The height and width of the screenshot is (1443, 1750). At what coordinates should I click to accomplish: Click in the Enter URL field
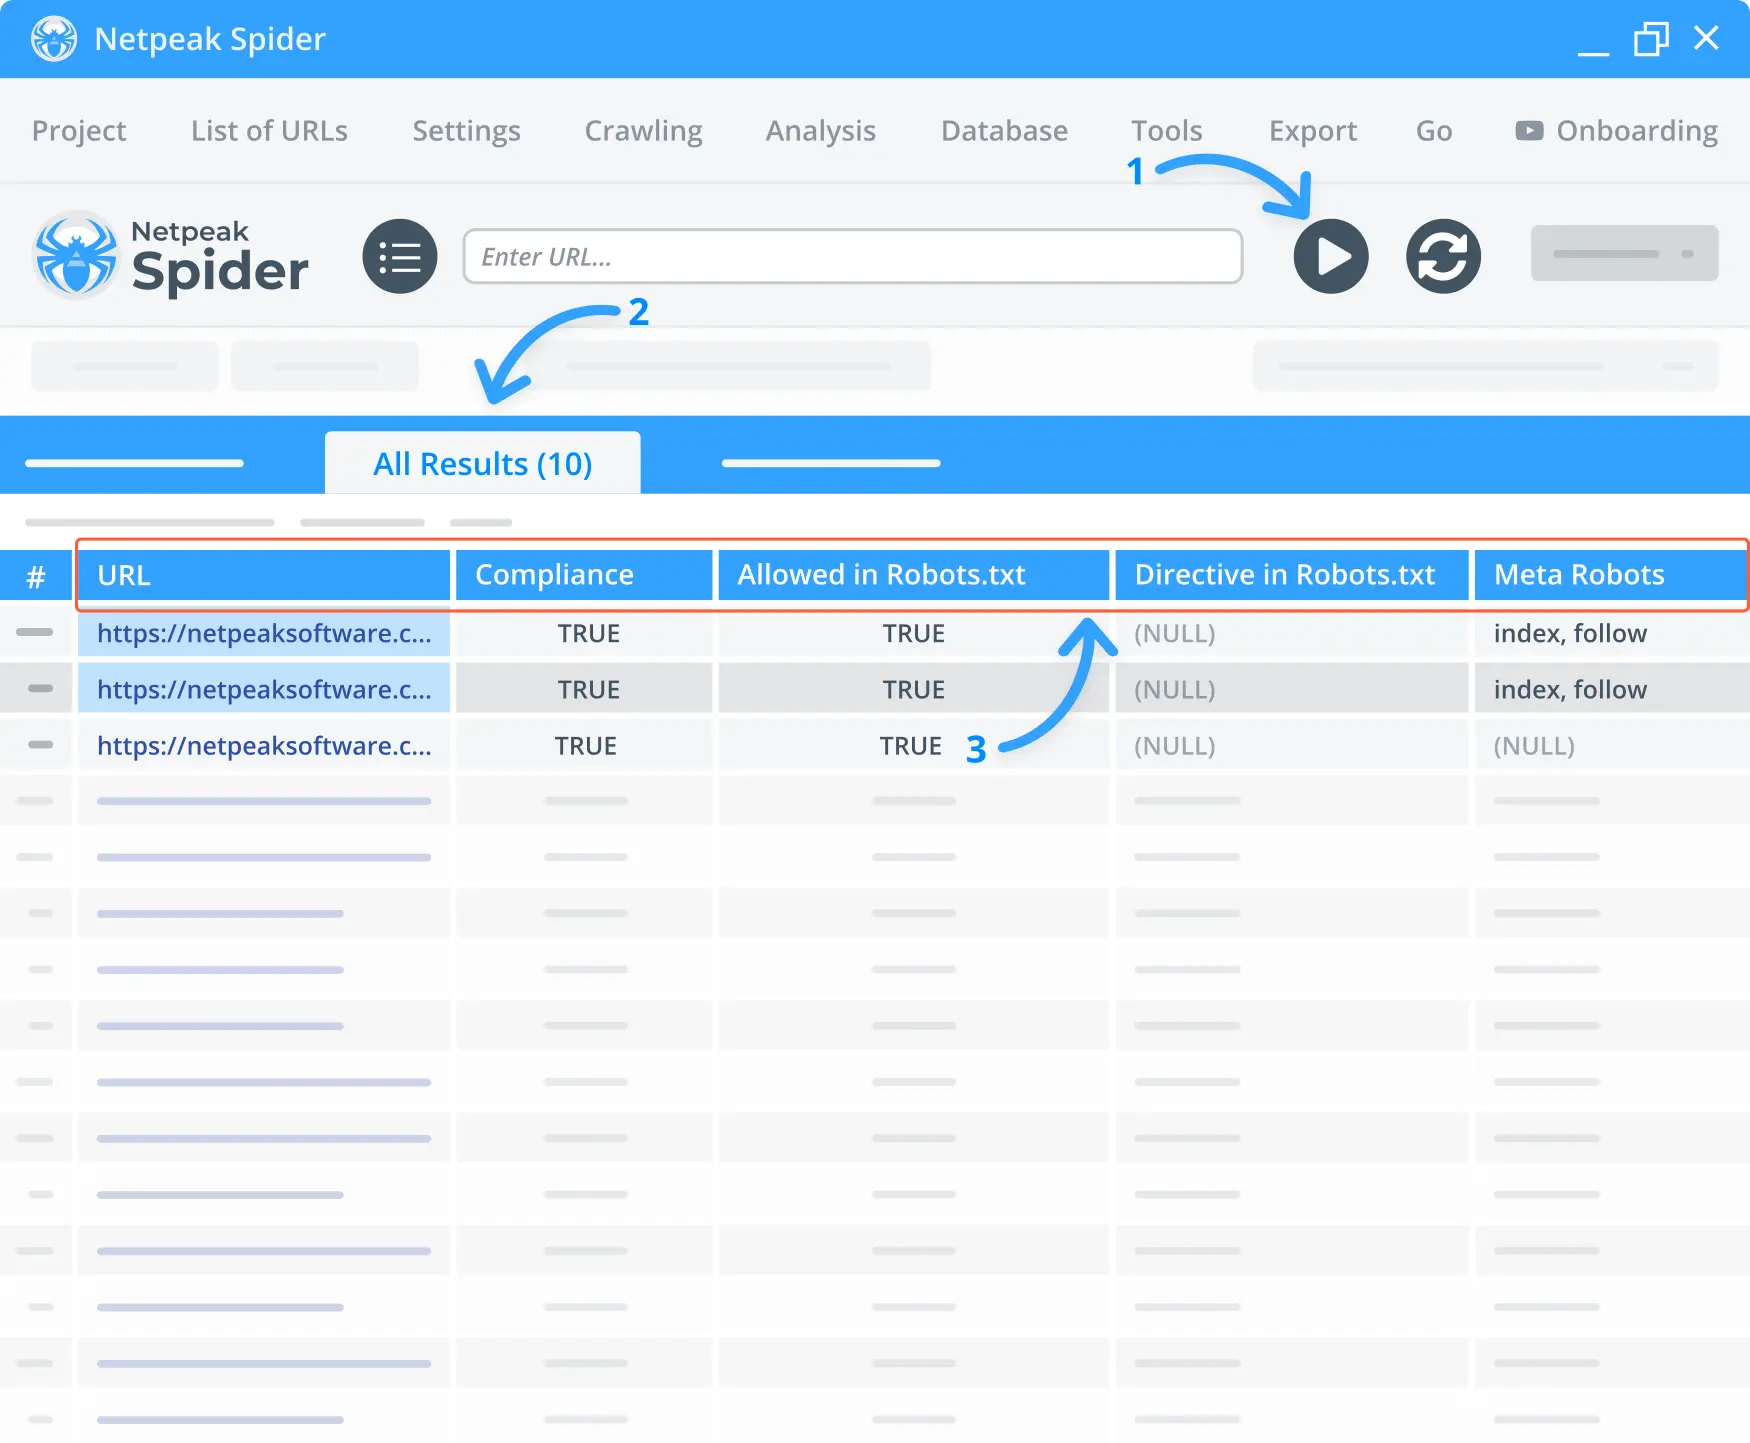coord(852,256)
